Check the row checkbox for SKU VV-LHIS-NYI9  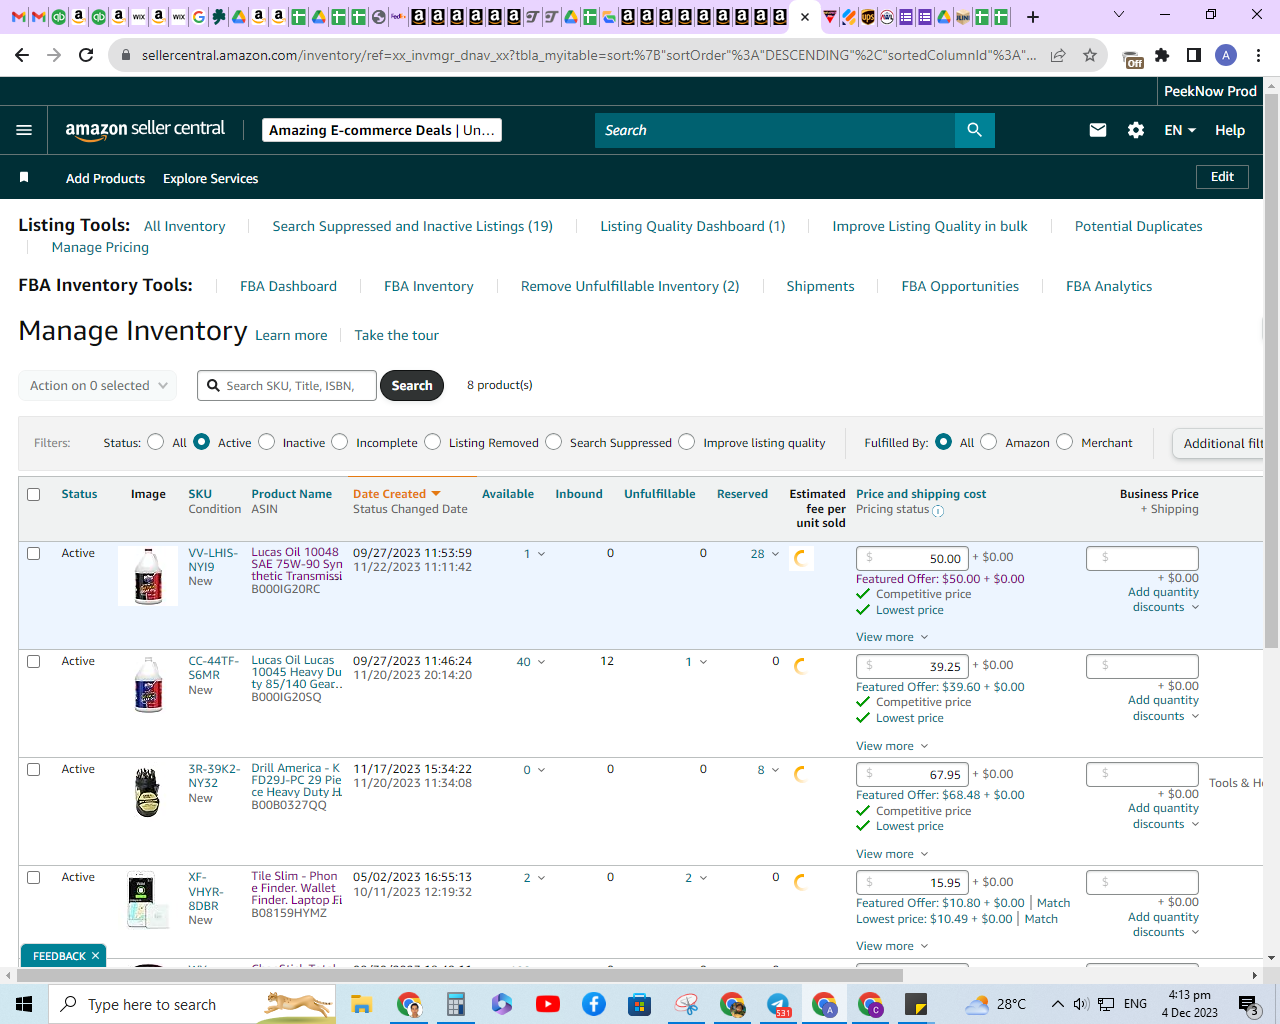(34, 553)
